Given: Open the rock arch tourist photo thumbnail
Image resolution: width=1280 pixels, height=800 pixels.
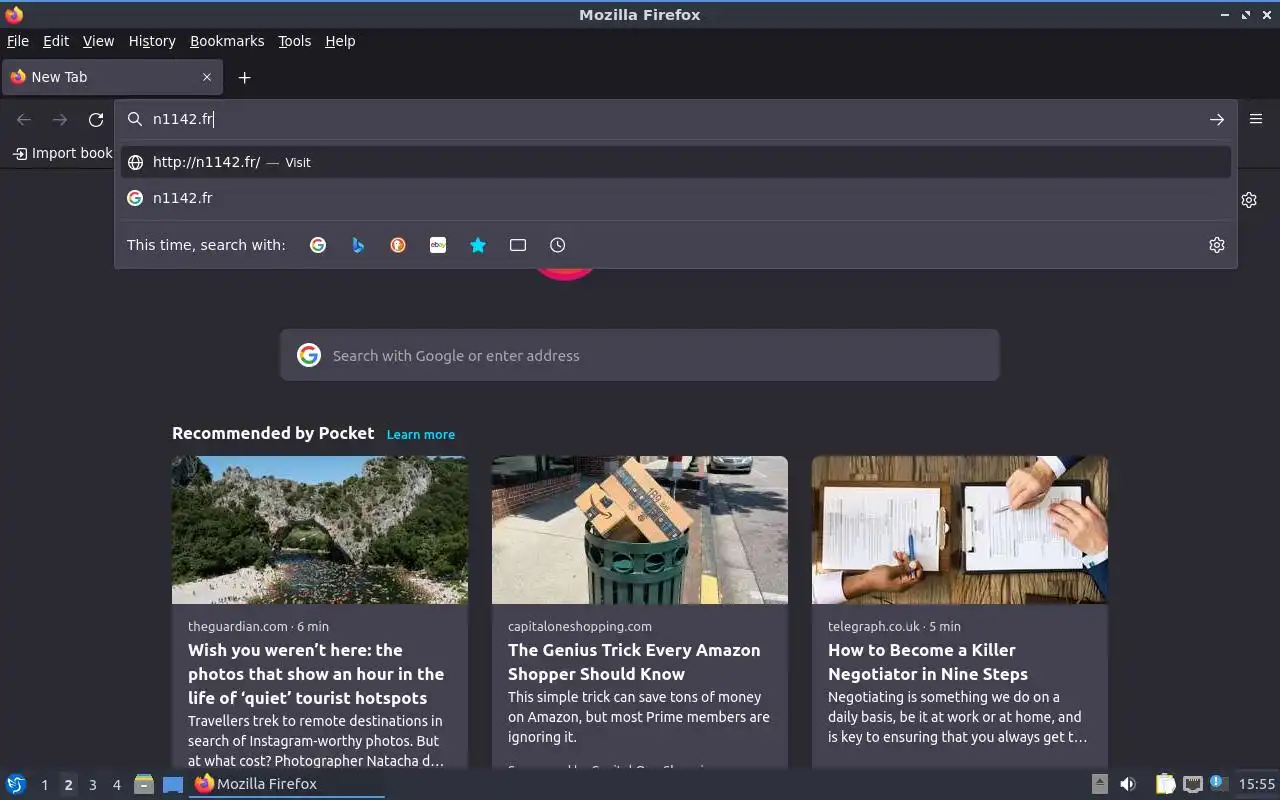Looking at the screenshot, I should point(320,530).
